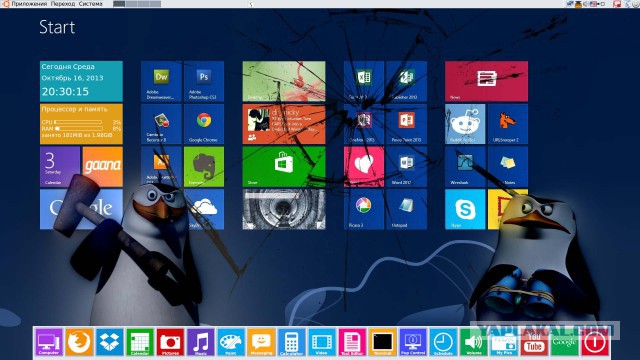
Task: Open the PowerPoint 2013 tile
Action: pyautogui.click(x=407, y=124)
